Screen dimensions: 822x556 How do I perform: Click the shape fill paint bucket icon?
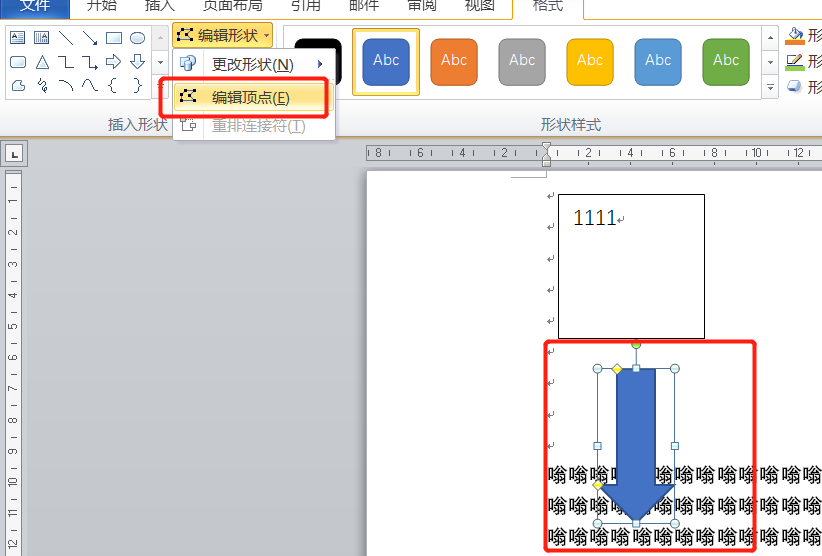click(795, 37)
